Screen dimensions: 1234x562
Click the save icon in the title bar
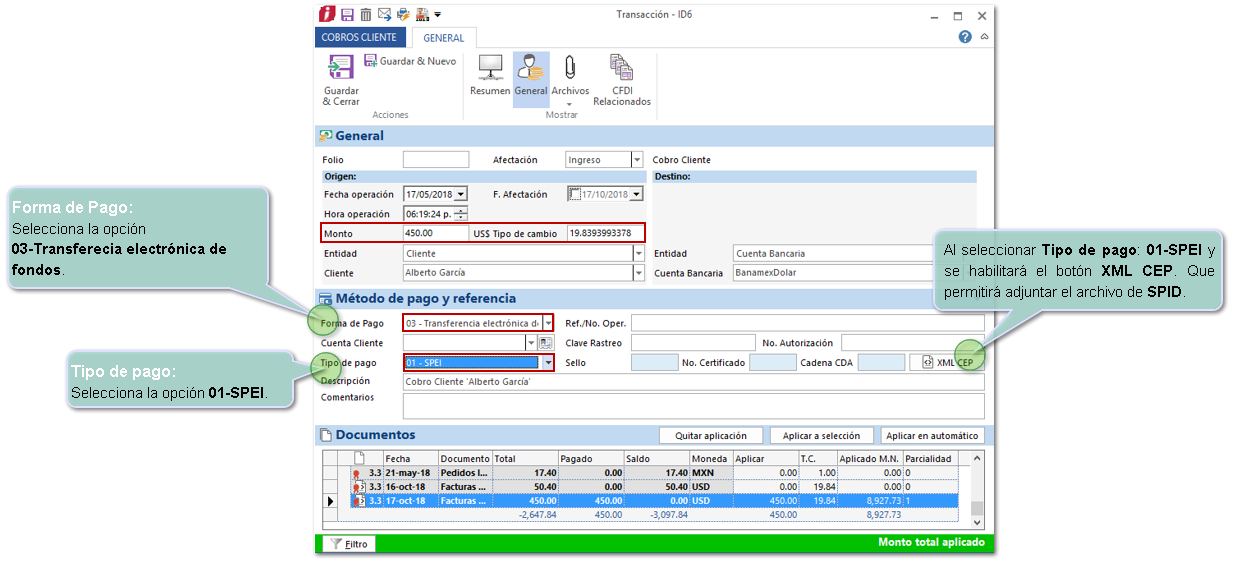tap(348, 15)
